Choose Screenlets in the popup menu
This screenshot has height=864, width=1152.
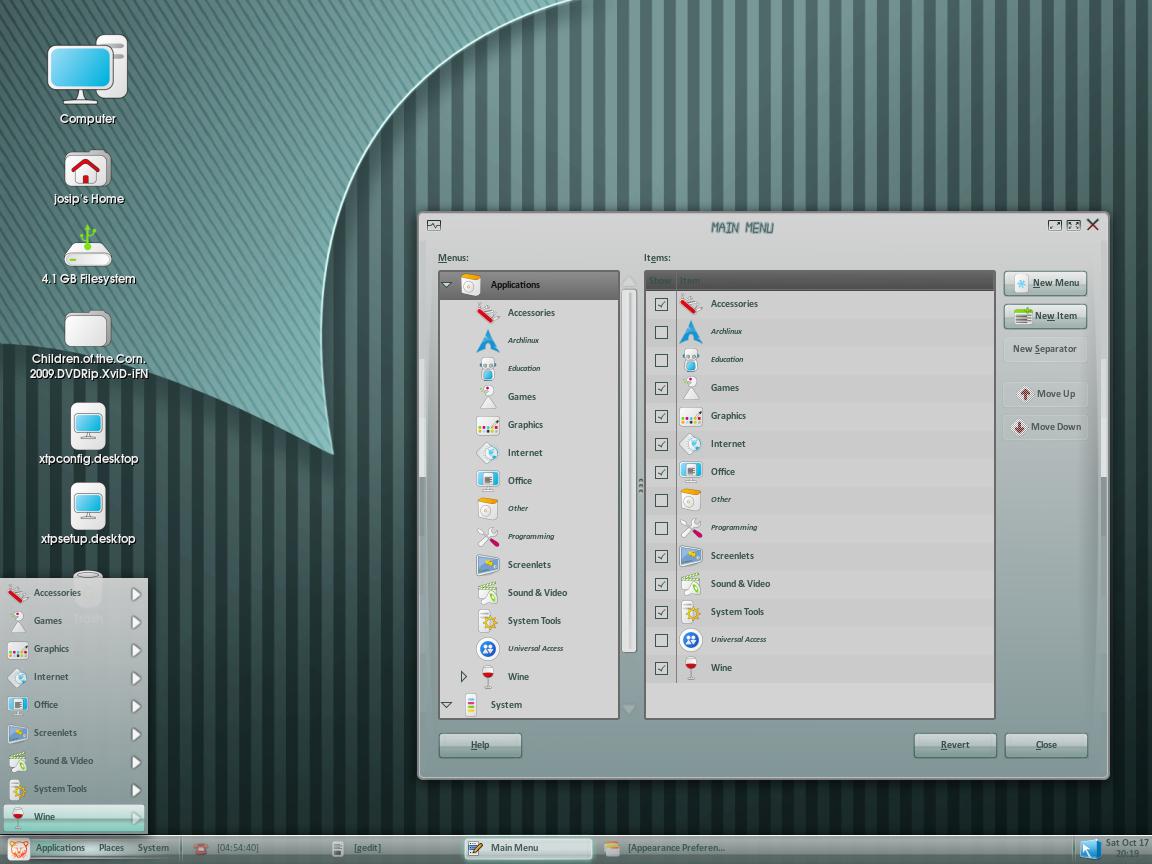click(74, 733)
